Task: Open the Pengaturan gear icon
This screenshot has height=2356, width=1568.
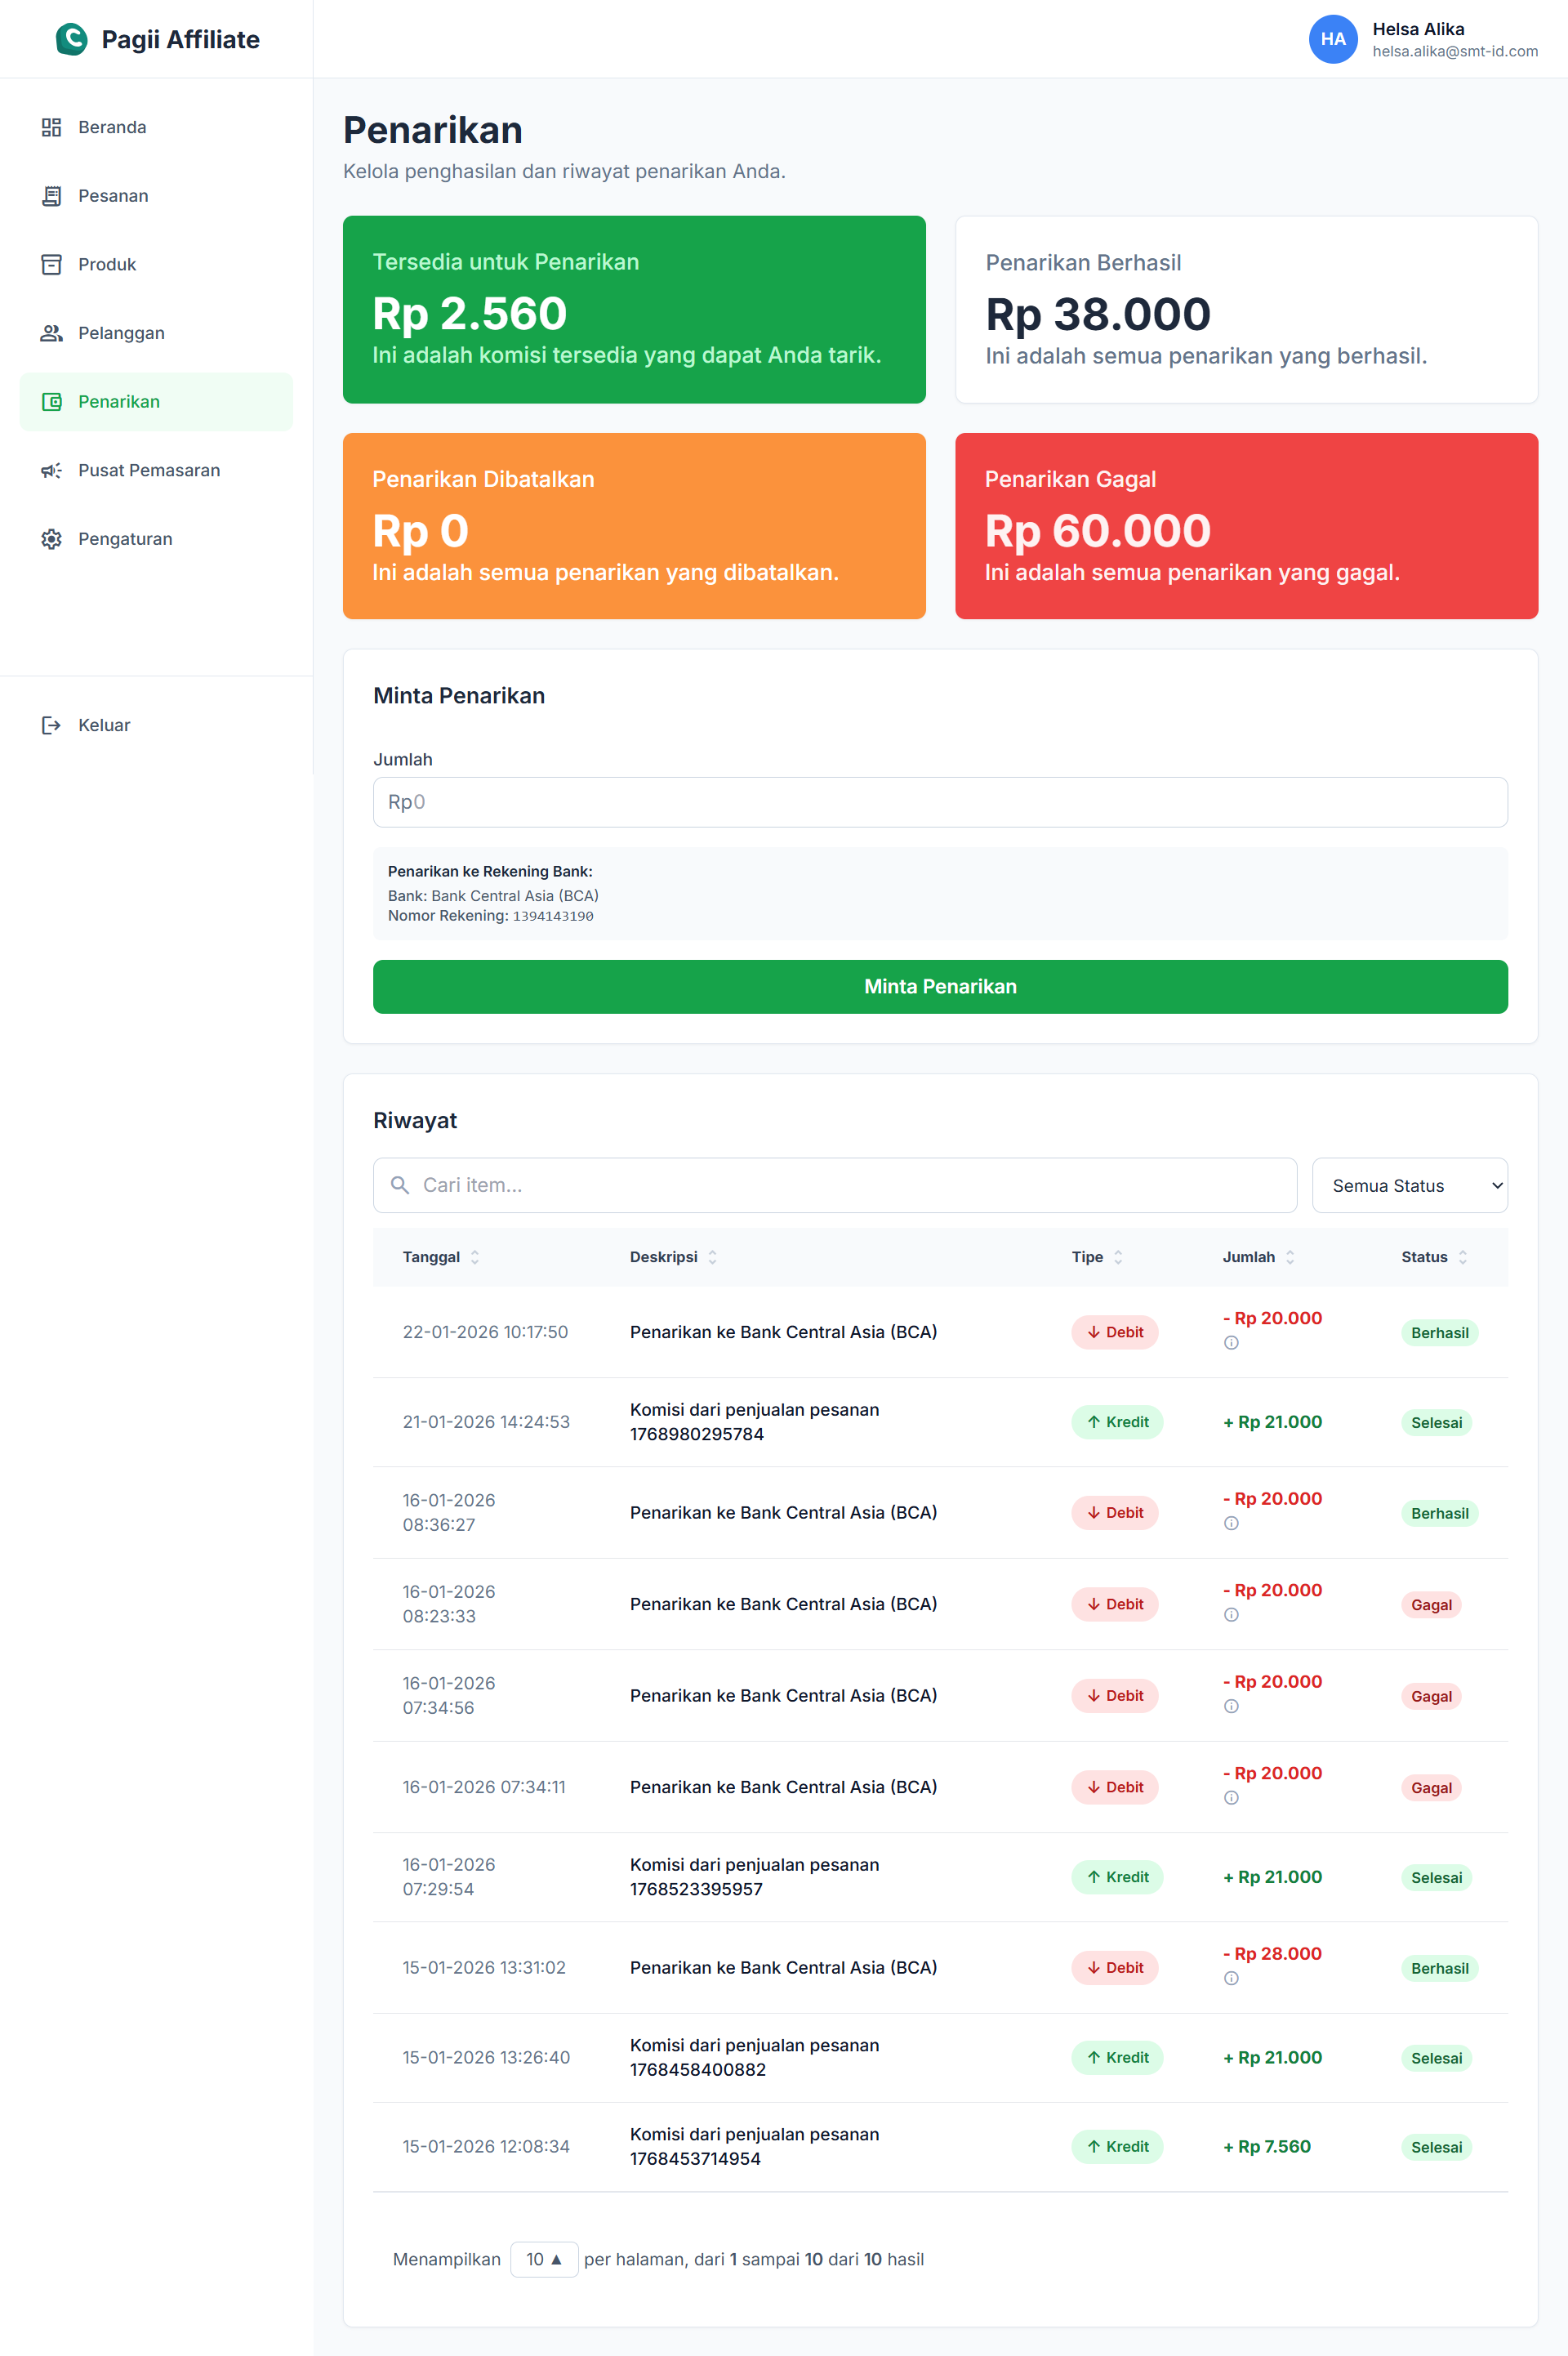Action: click(52, 538)
